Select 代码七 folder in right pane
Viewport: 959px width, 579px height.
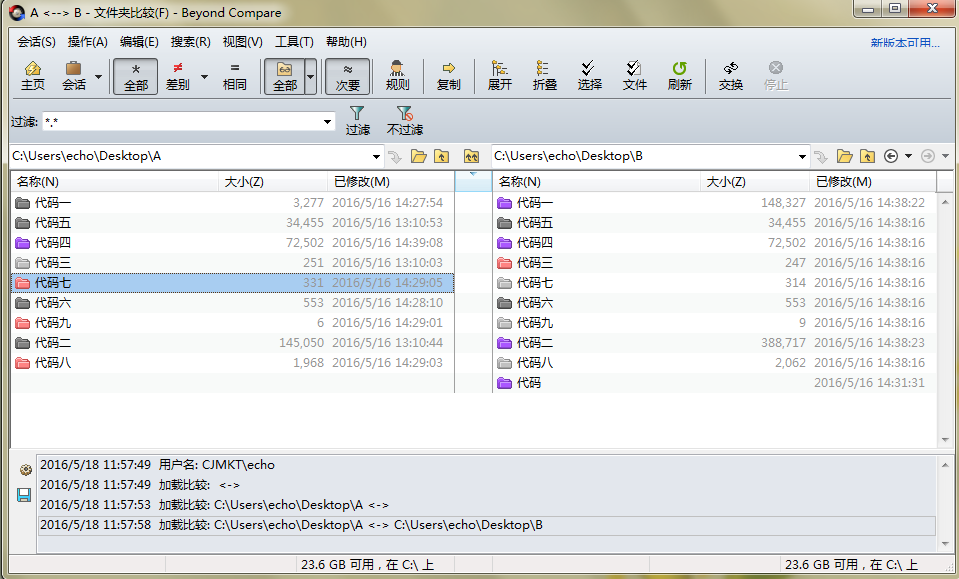point(714,283)
